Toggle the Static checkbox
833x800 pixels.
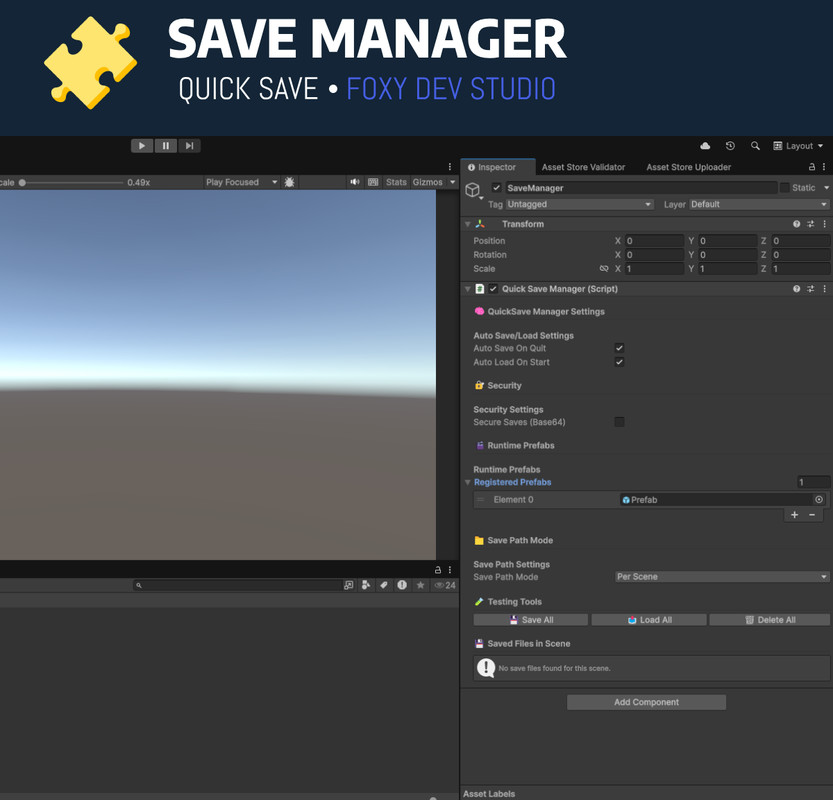coord(784,188)
